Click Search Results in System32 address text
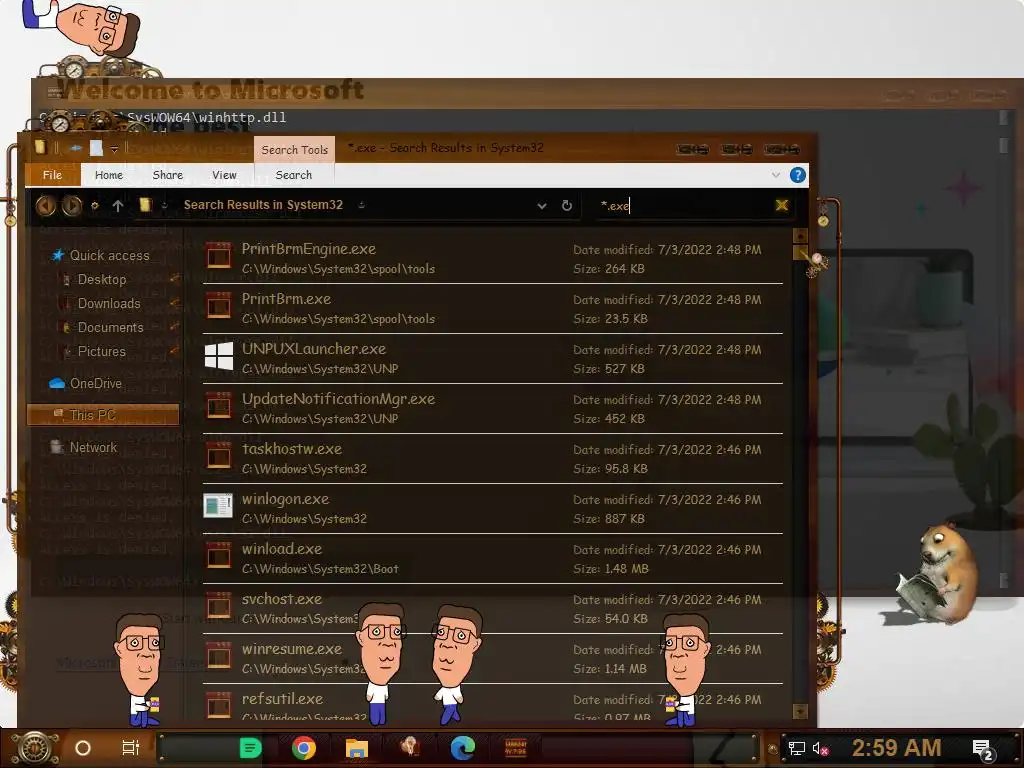The height and width of the screenshot is (768, 1024). pyautogui.click(x=263, y=204)
